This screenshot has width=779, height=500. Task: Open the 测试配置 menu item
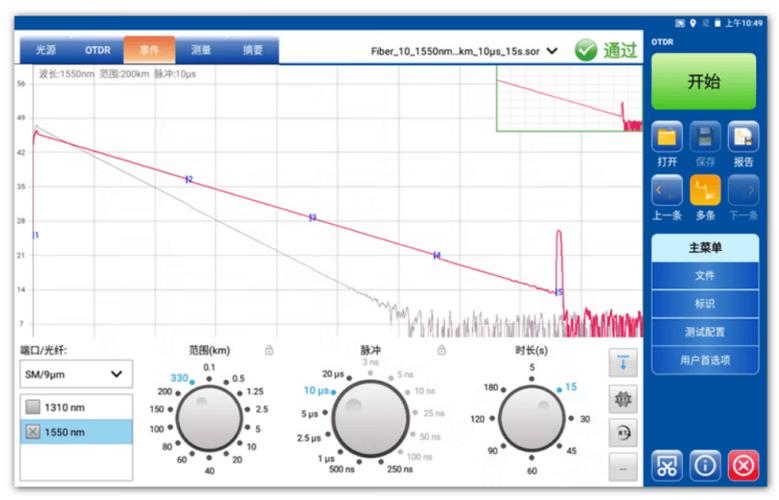[x=705, y=332]
